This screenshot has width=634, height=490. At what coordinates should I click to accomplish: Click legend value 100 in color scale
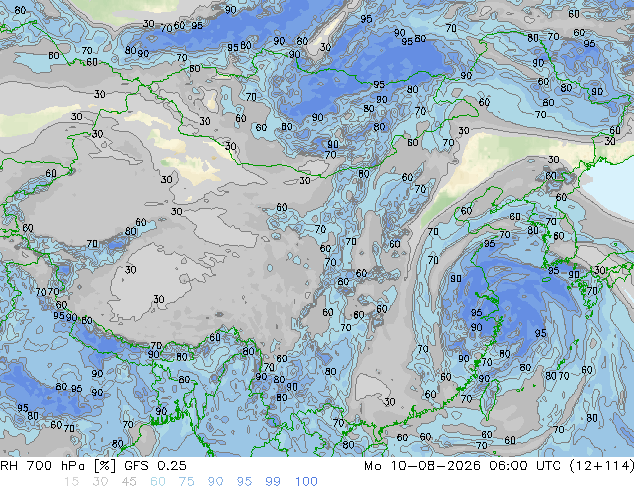click(x=306, y=482)
